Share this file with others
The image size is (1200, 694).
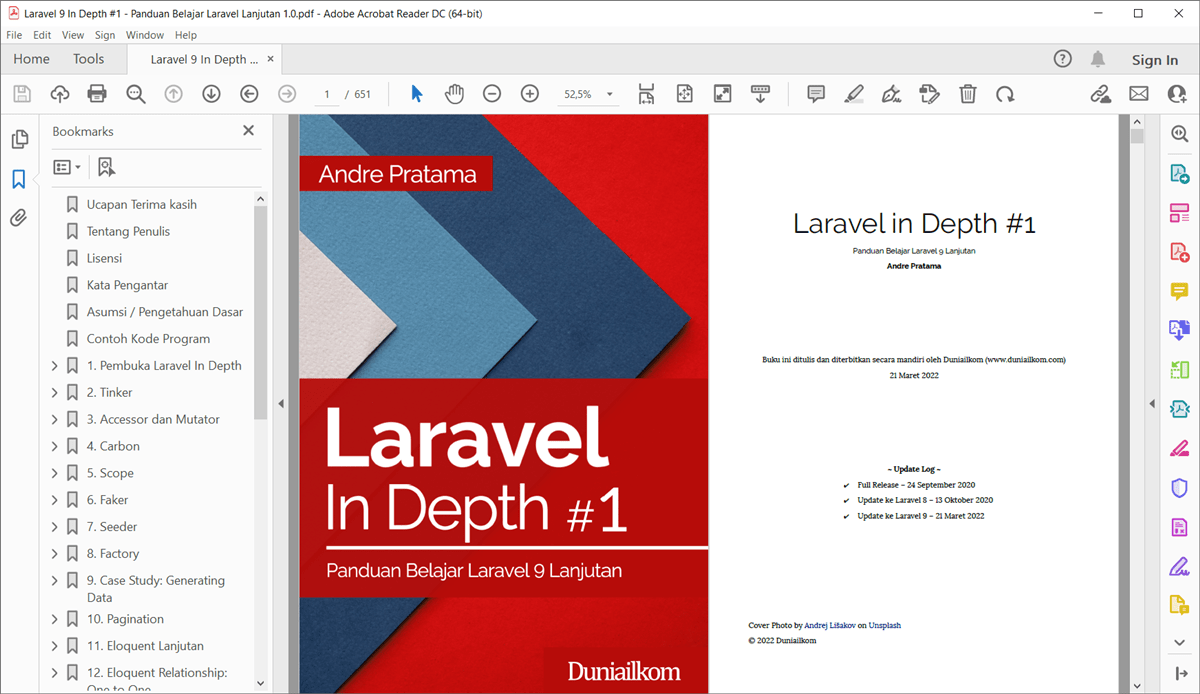(x=1177, y=94)
